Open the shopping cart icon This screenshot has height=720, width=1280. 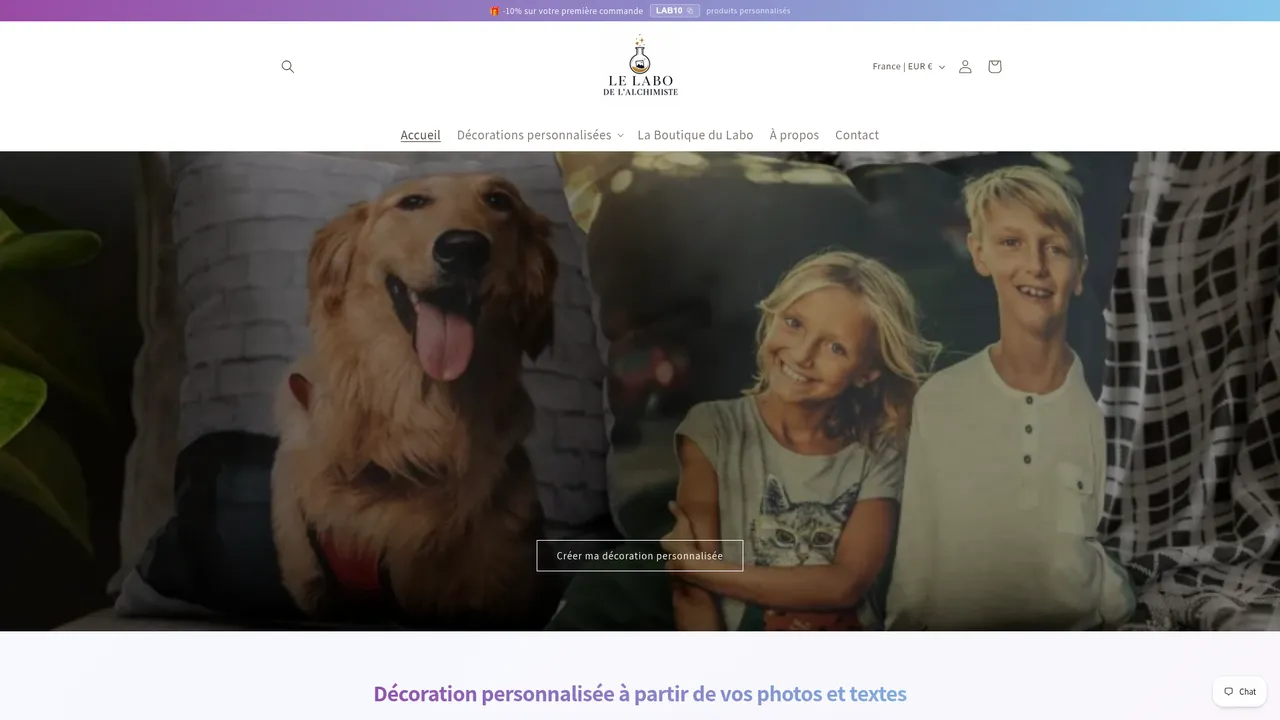coord(994,67)
